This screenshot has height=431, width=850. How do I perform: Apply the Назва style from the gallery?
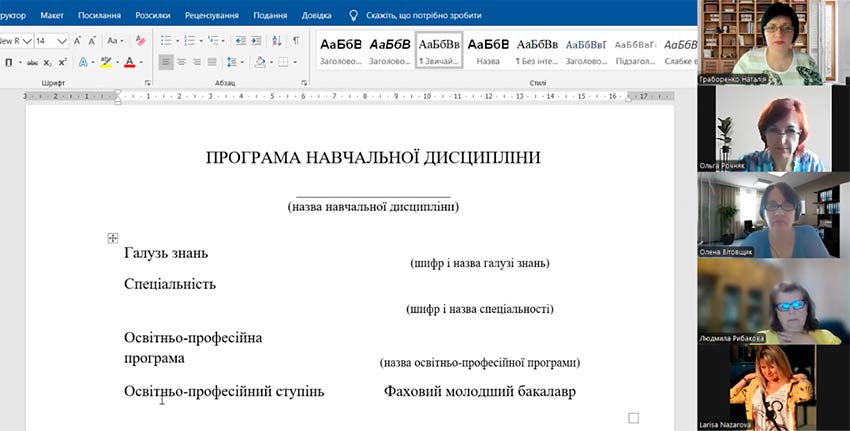click(488, 51)
